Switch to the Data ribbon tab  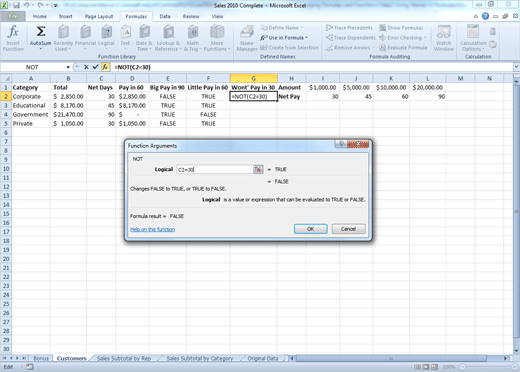click(x=165, y=16)
